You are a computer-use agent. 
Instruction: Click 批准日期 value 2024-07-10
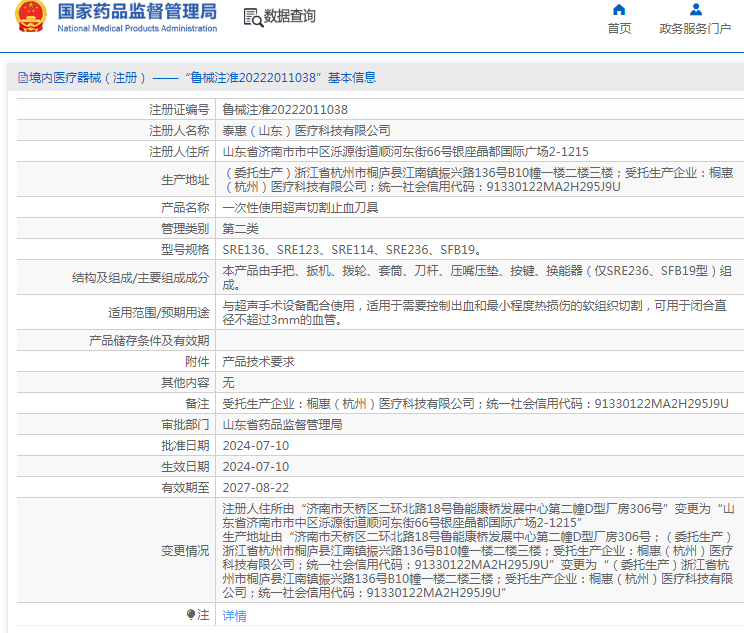coord(256,446)
